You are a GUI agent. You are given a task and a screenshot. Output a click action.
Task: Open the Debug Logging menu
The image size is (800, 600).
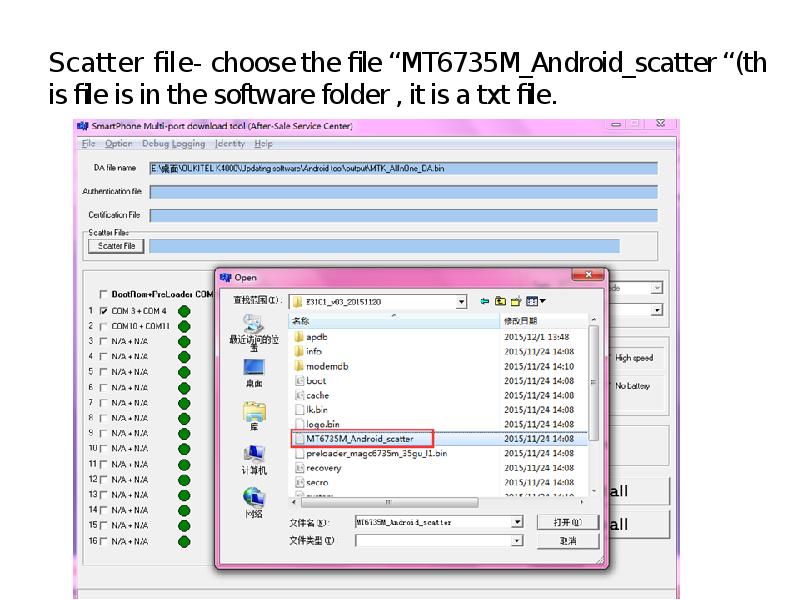click(x=174, y=144)
